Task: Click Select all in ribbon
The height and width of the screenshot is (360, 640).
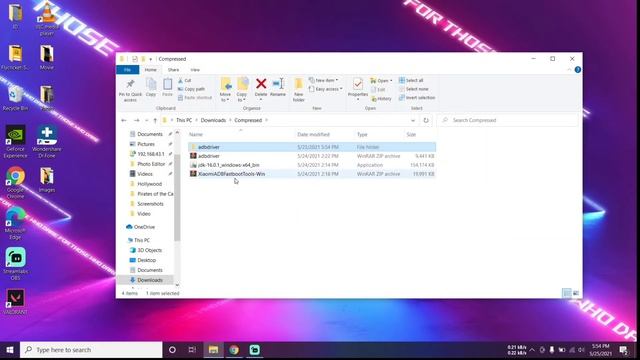Action: [411, 80]
